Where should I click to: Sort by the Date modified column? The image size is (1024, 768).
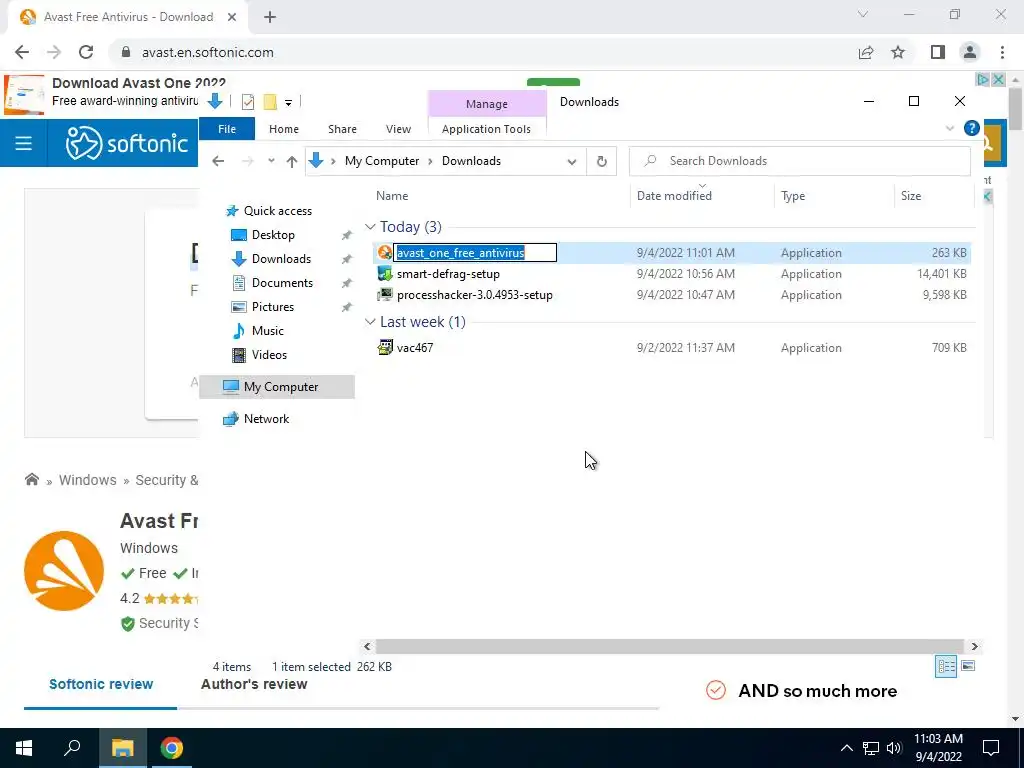[674, 196]
